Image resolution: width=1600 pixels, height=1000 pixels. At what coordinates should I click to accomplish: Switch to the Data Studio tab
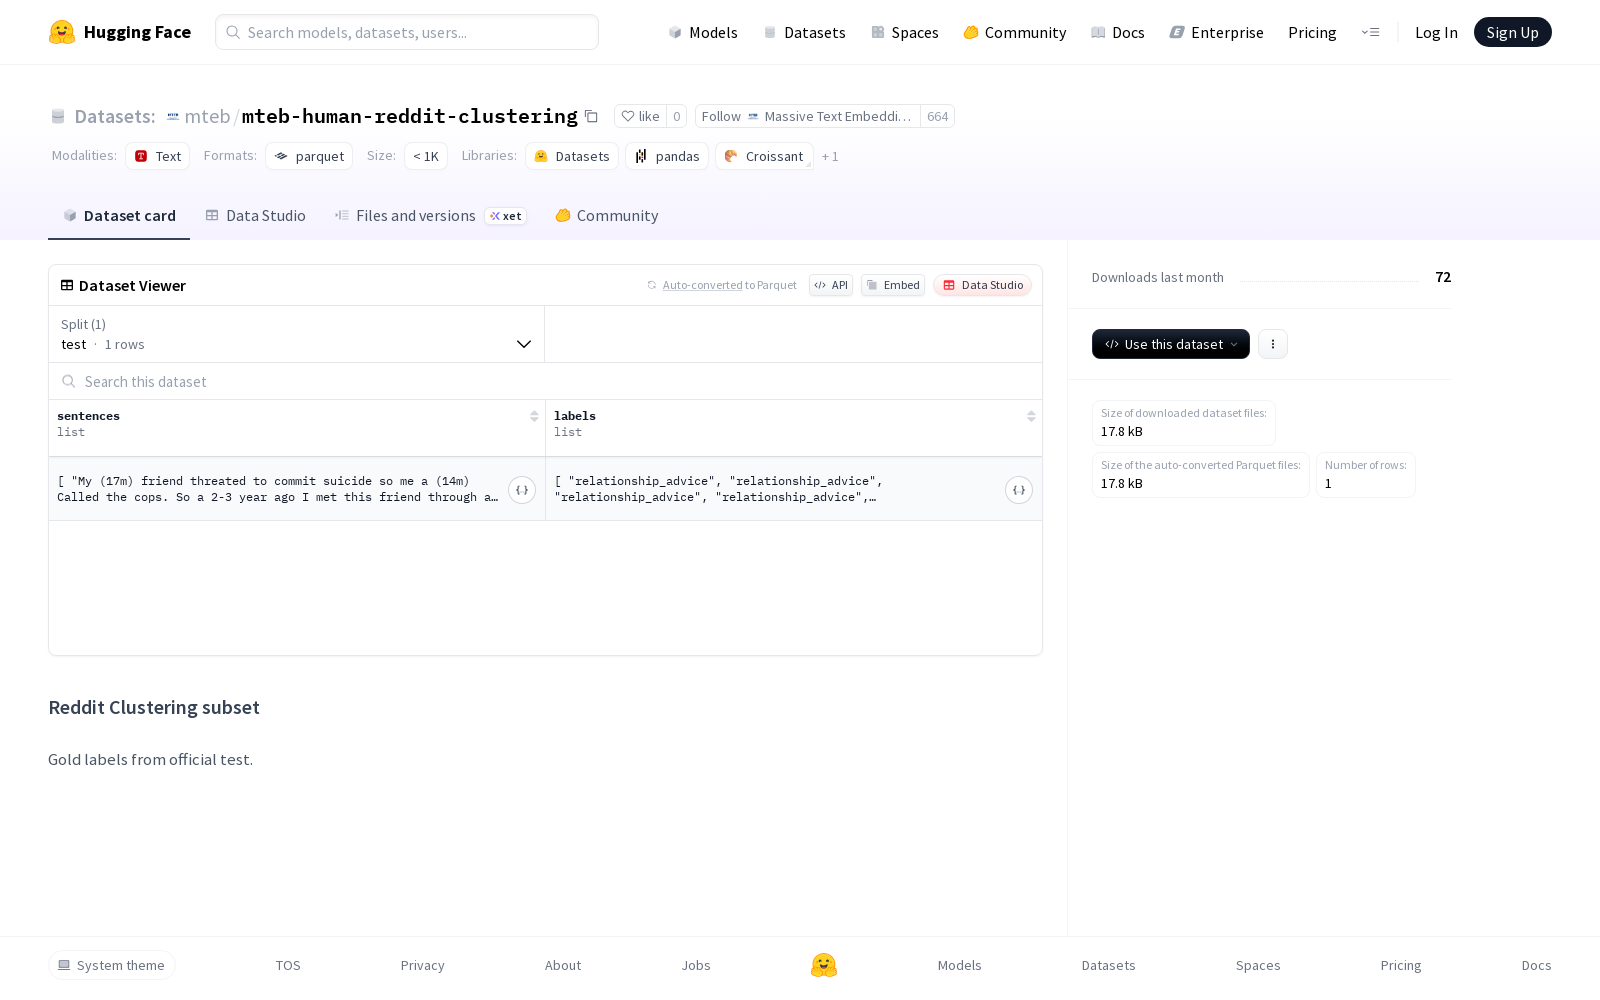256,216
